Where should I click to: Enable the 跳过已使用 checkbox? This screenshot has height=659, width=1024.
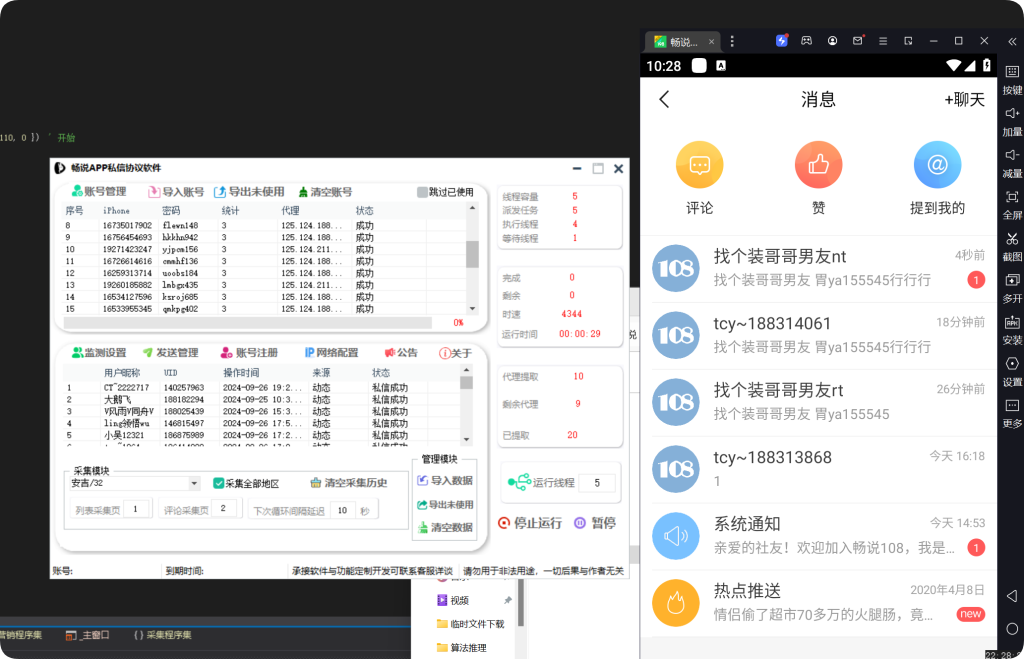pos(423,192)
